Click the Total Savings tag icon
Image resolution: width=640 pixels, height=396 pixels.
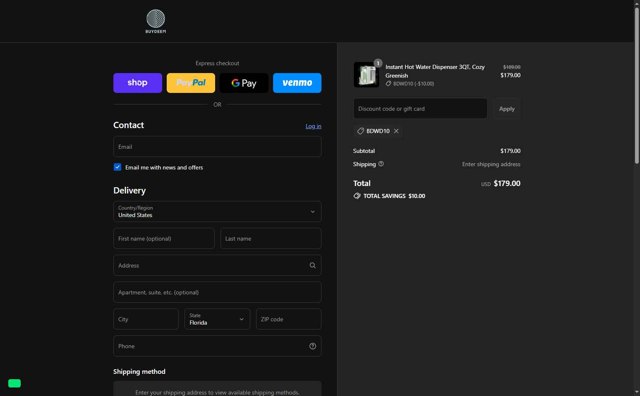(357, 196)
